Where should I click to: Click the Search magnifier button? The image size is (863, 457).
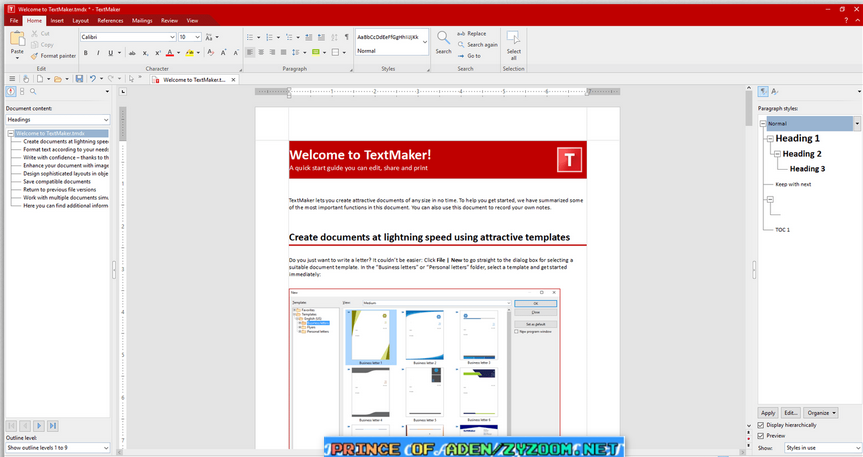[443, 42]
